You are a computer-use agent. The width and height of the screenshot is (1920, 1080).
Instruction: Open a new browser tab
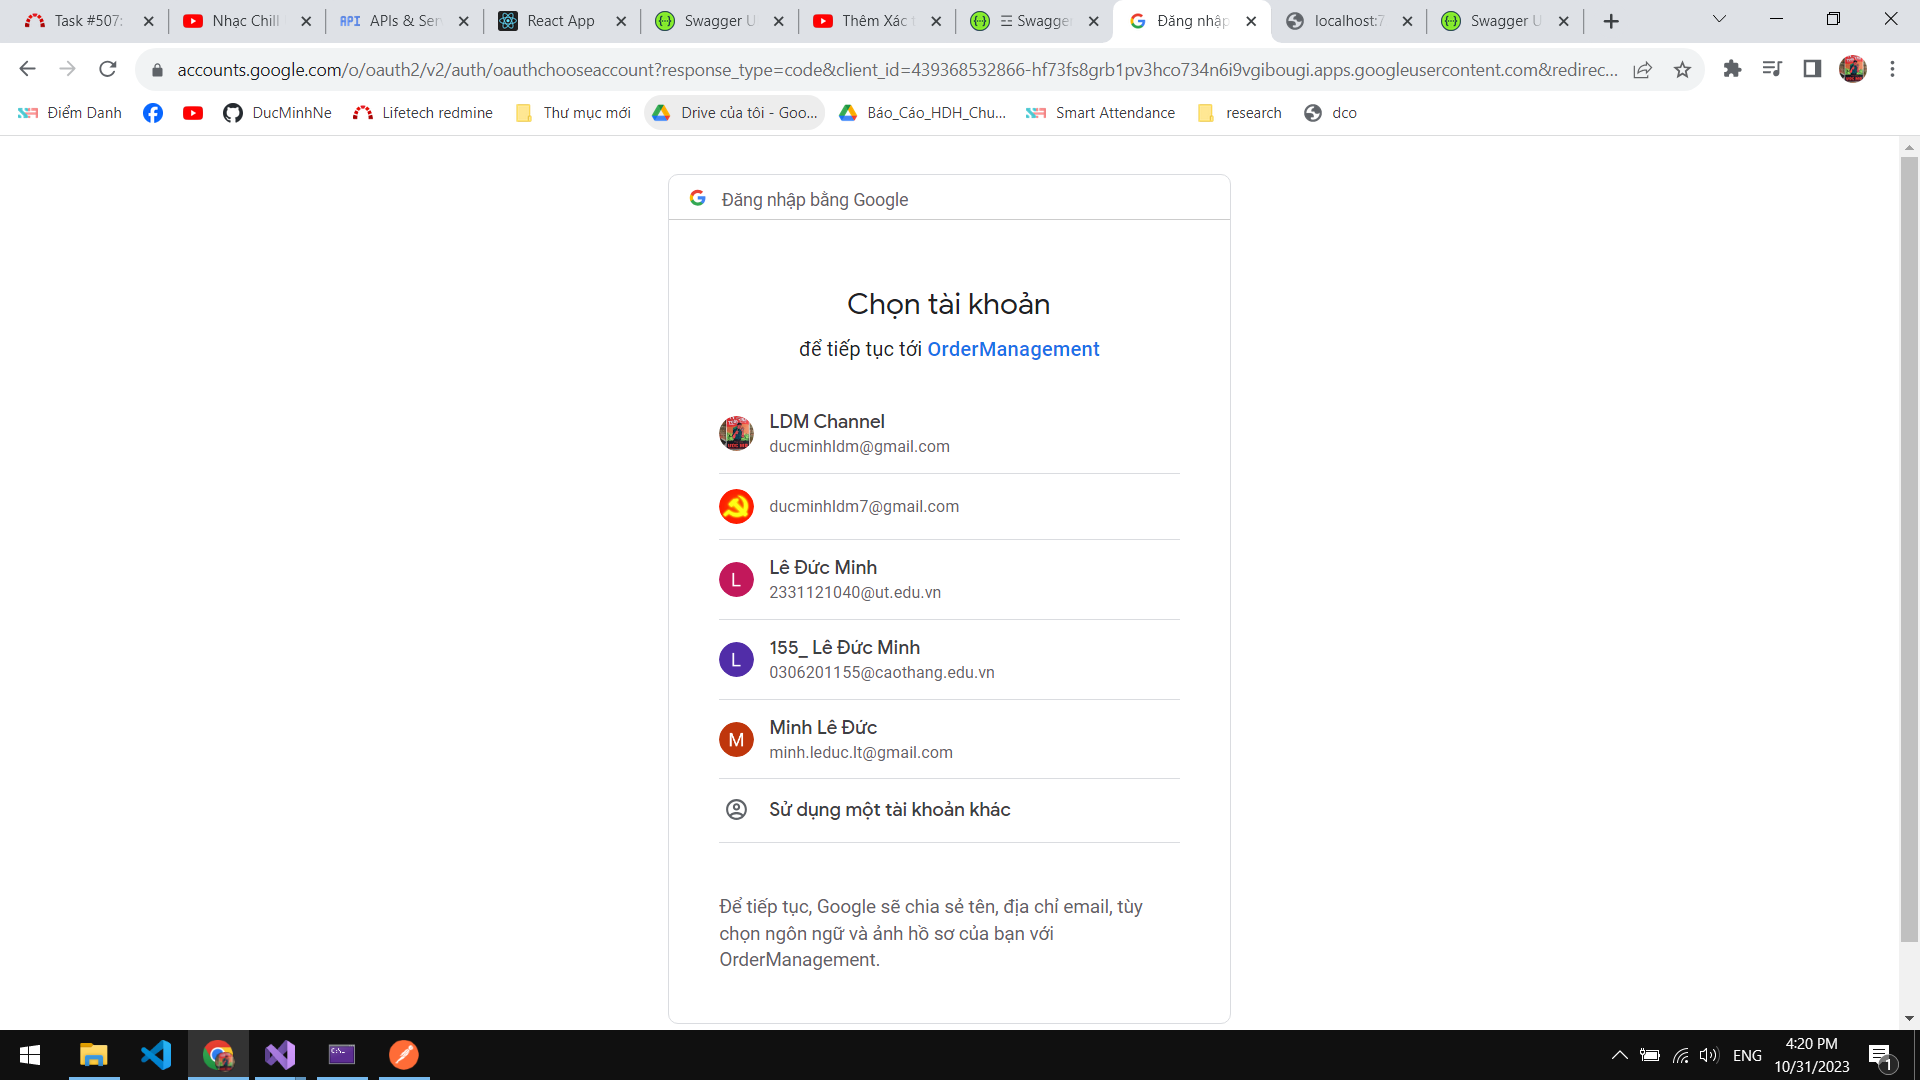point(1611,21)
